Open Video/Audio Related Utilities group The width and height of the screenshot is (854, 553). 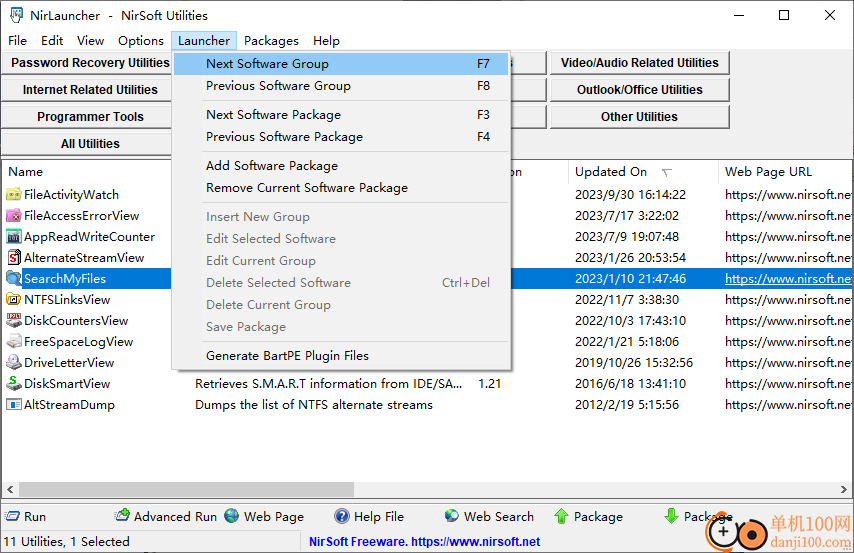639,63
